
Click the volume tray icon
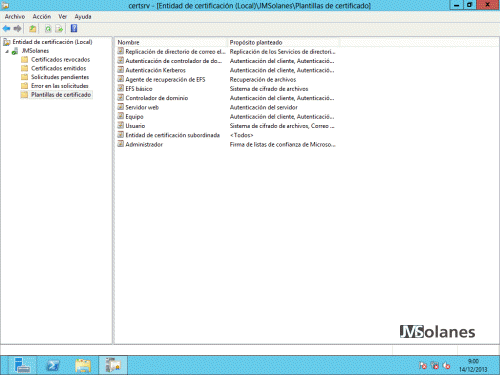(446, 366)
